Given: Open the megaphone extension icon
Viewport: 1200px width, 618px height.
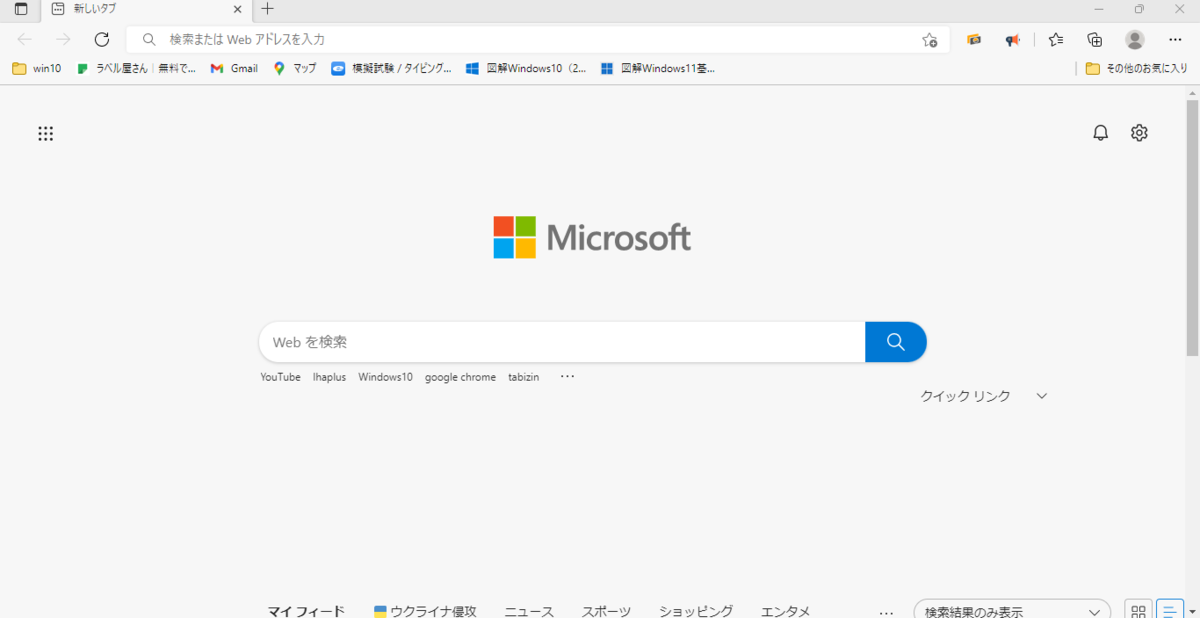Looking at the screenshot, I should pos(1013,40).
